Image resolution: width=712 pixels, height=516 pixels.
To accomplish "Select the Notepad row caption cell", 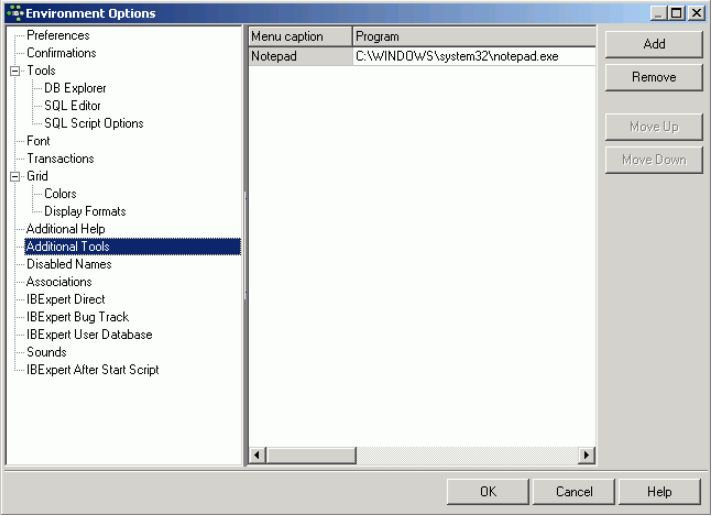I will pyautogui.click(x=300, y=57).
